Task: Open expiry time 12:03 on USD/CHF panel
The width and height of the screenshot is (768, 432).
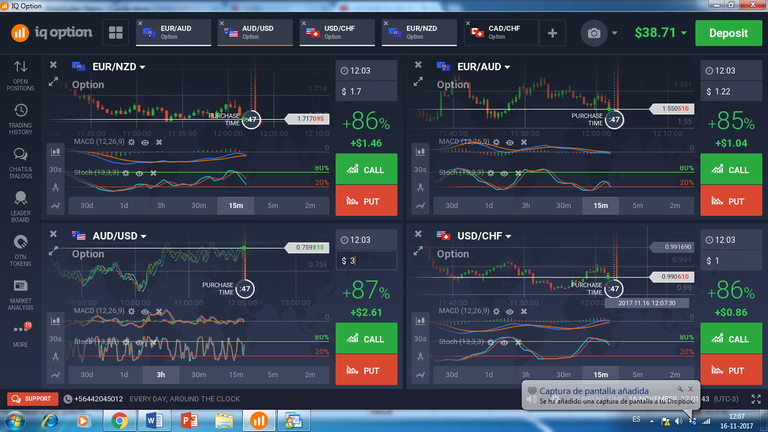Action: tap(731, 240)
